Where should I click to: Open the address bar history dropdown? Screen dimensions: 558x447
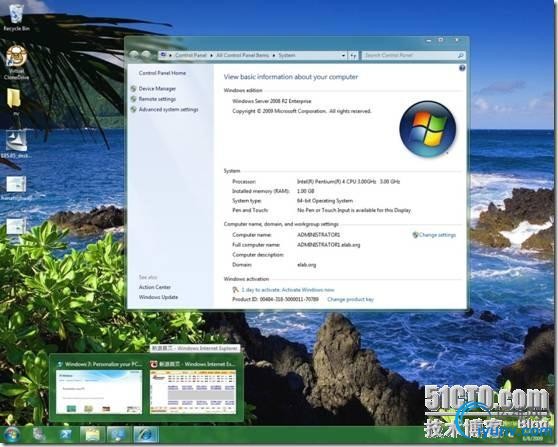(343, 56)
